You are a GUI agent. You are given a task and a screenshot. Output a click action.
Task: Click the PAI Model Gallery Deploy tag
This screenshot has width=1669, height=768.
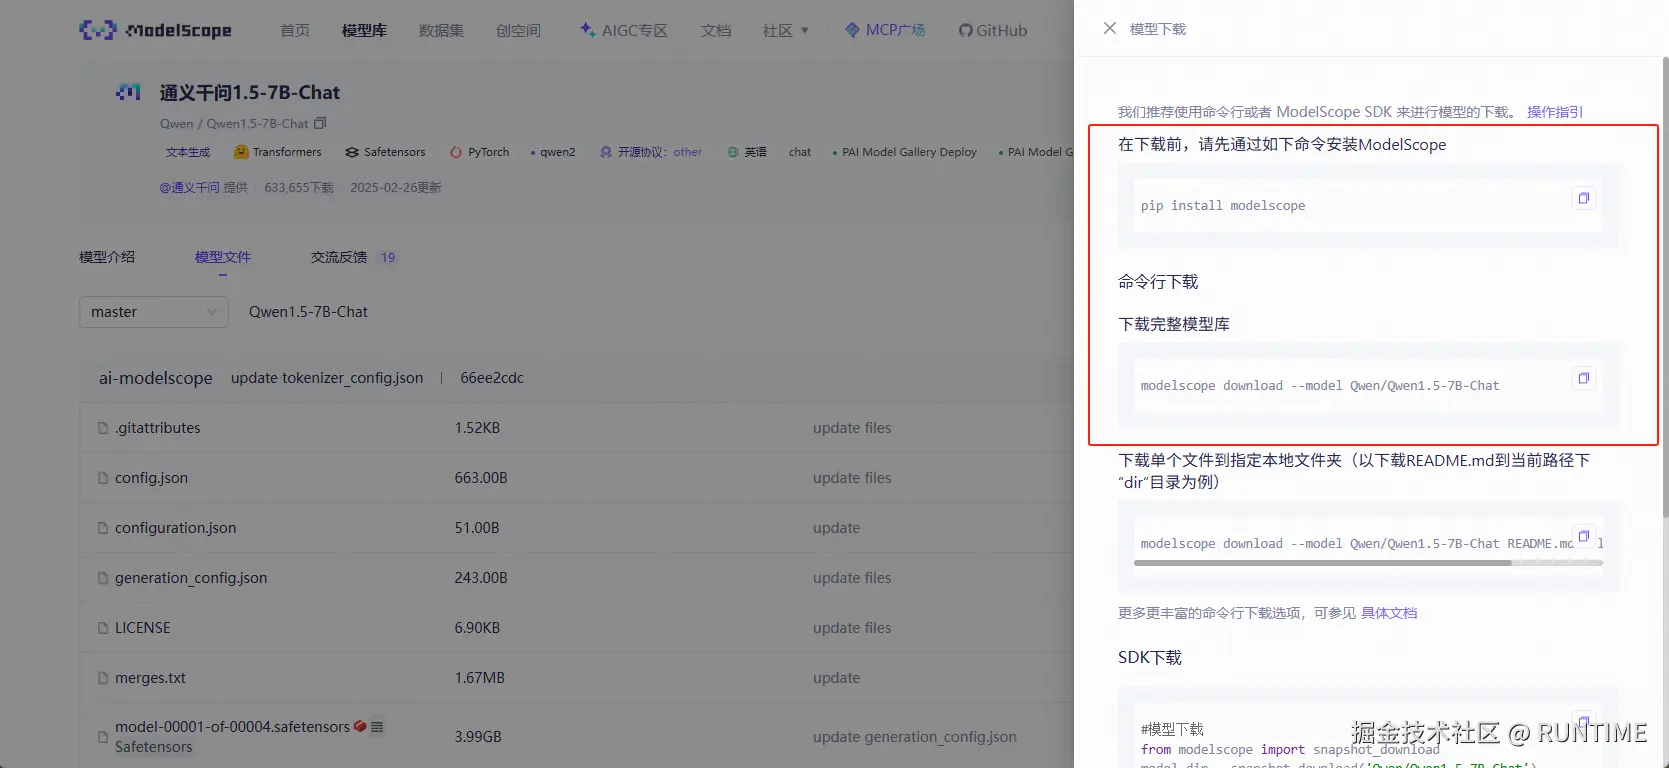click(905, 152)
